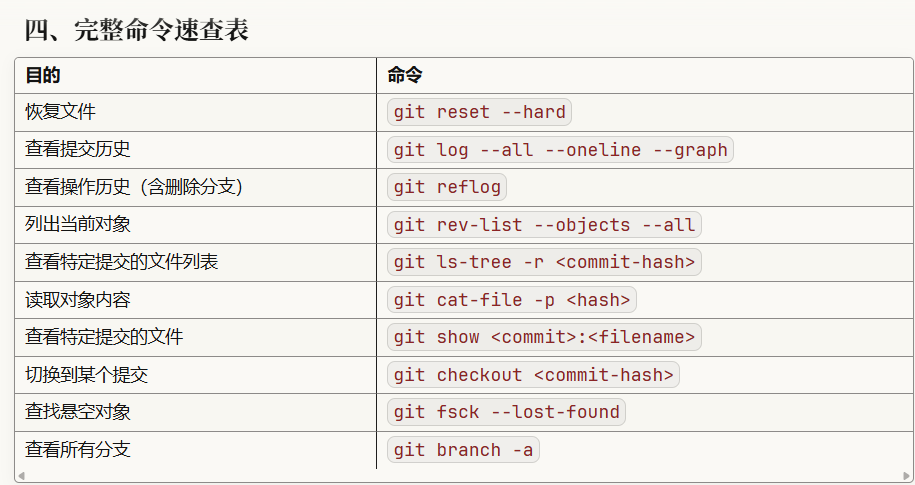Click the "目的" column header

(43, 75)
